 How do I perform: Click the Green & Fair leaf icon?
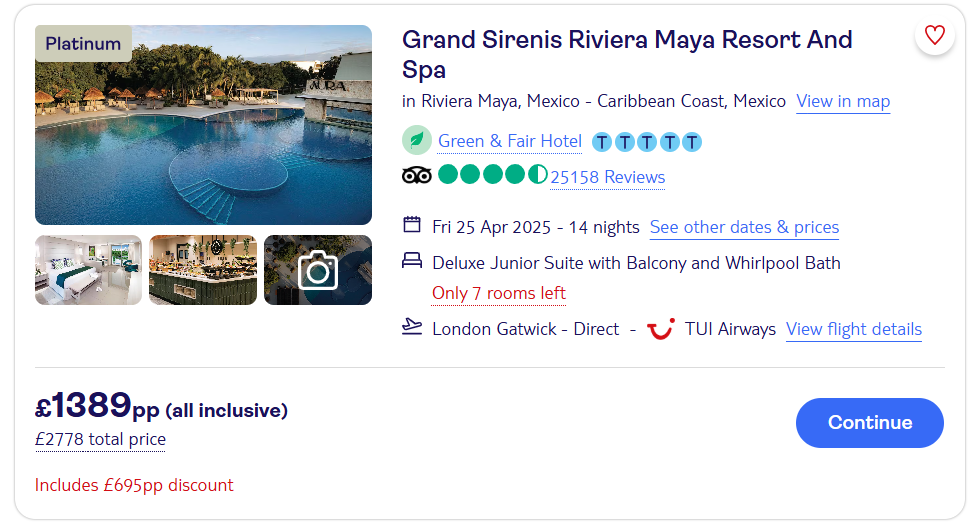(416, 141)
